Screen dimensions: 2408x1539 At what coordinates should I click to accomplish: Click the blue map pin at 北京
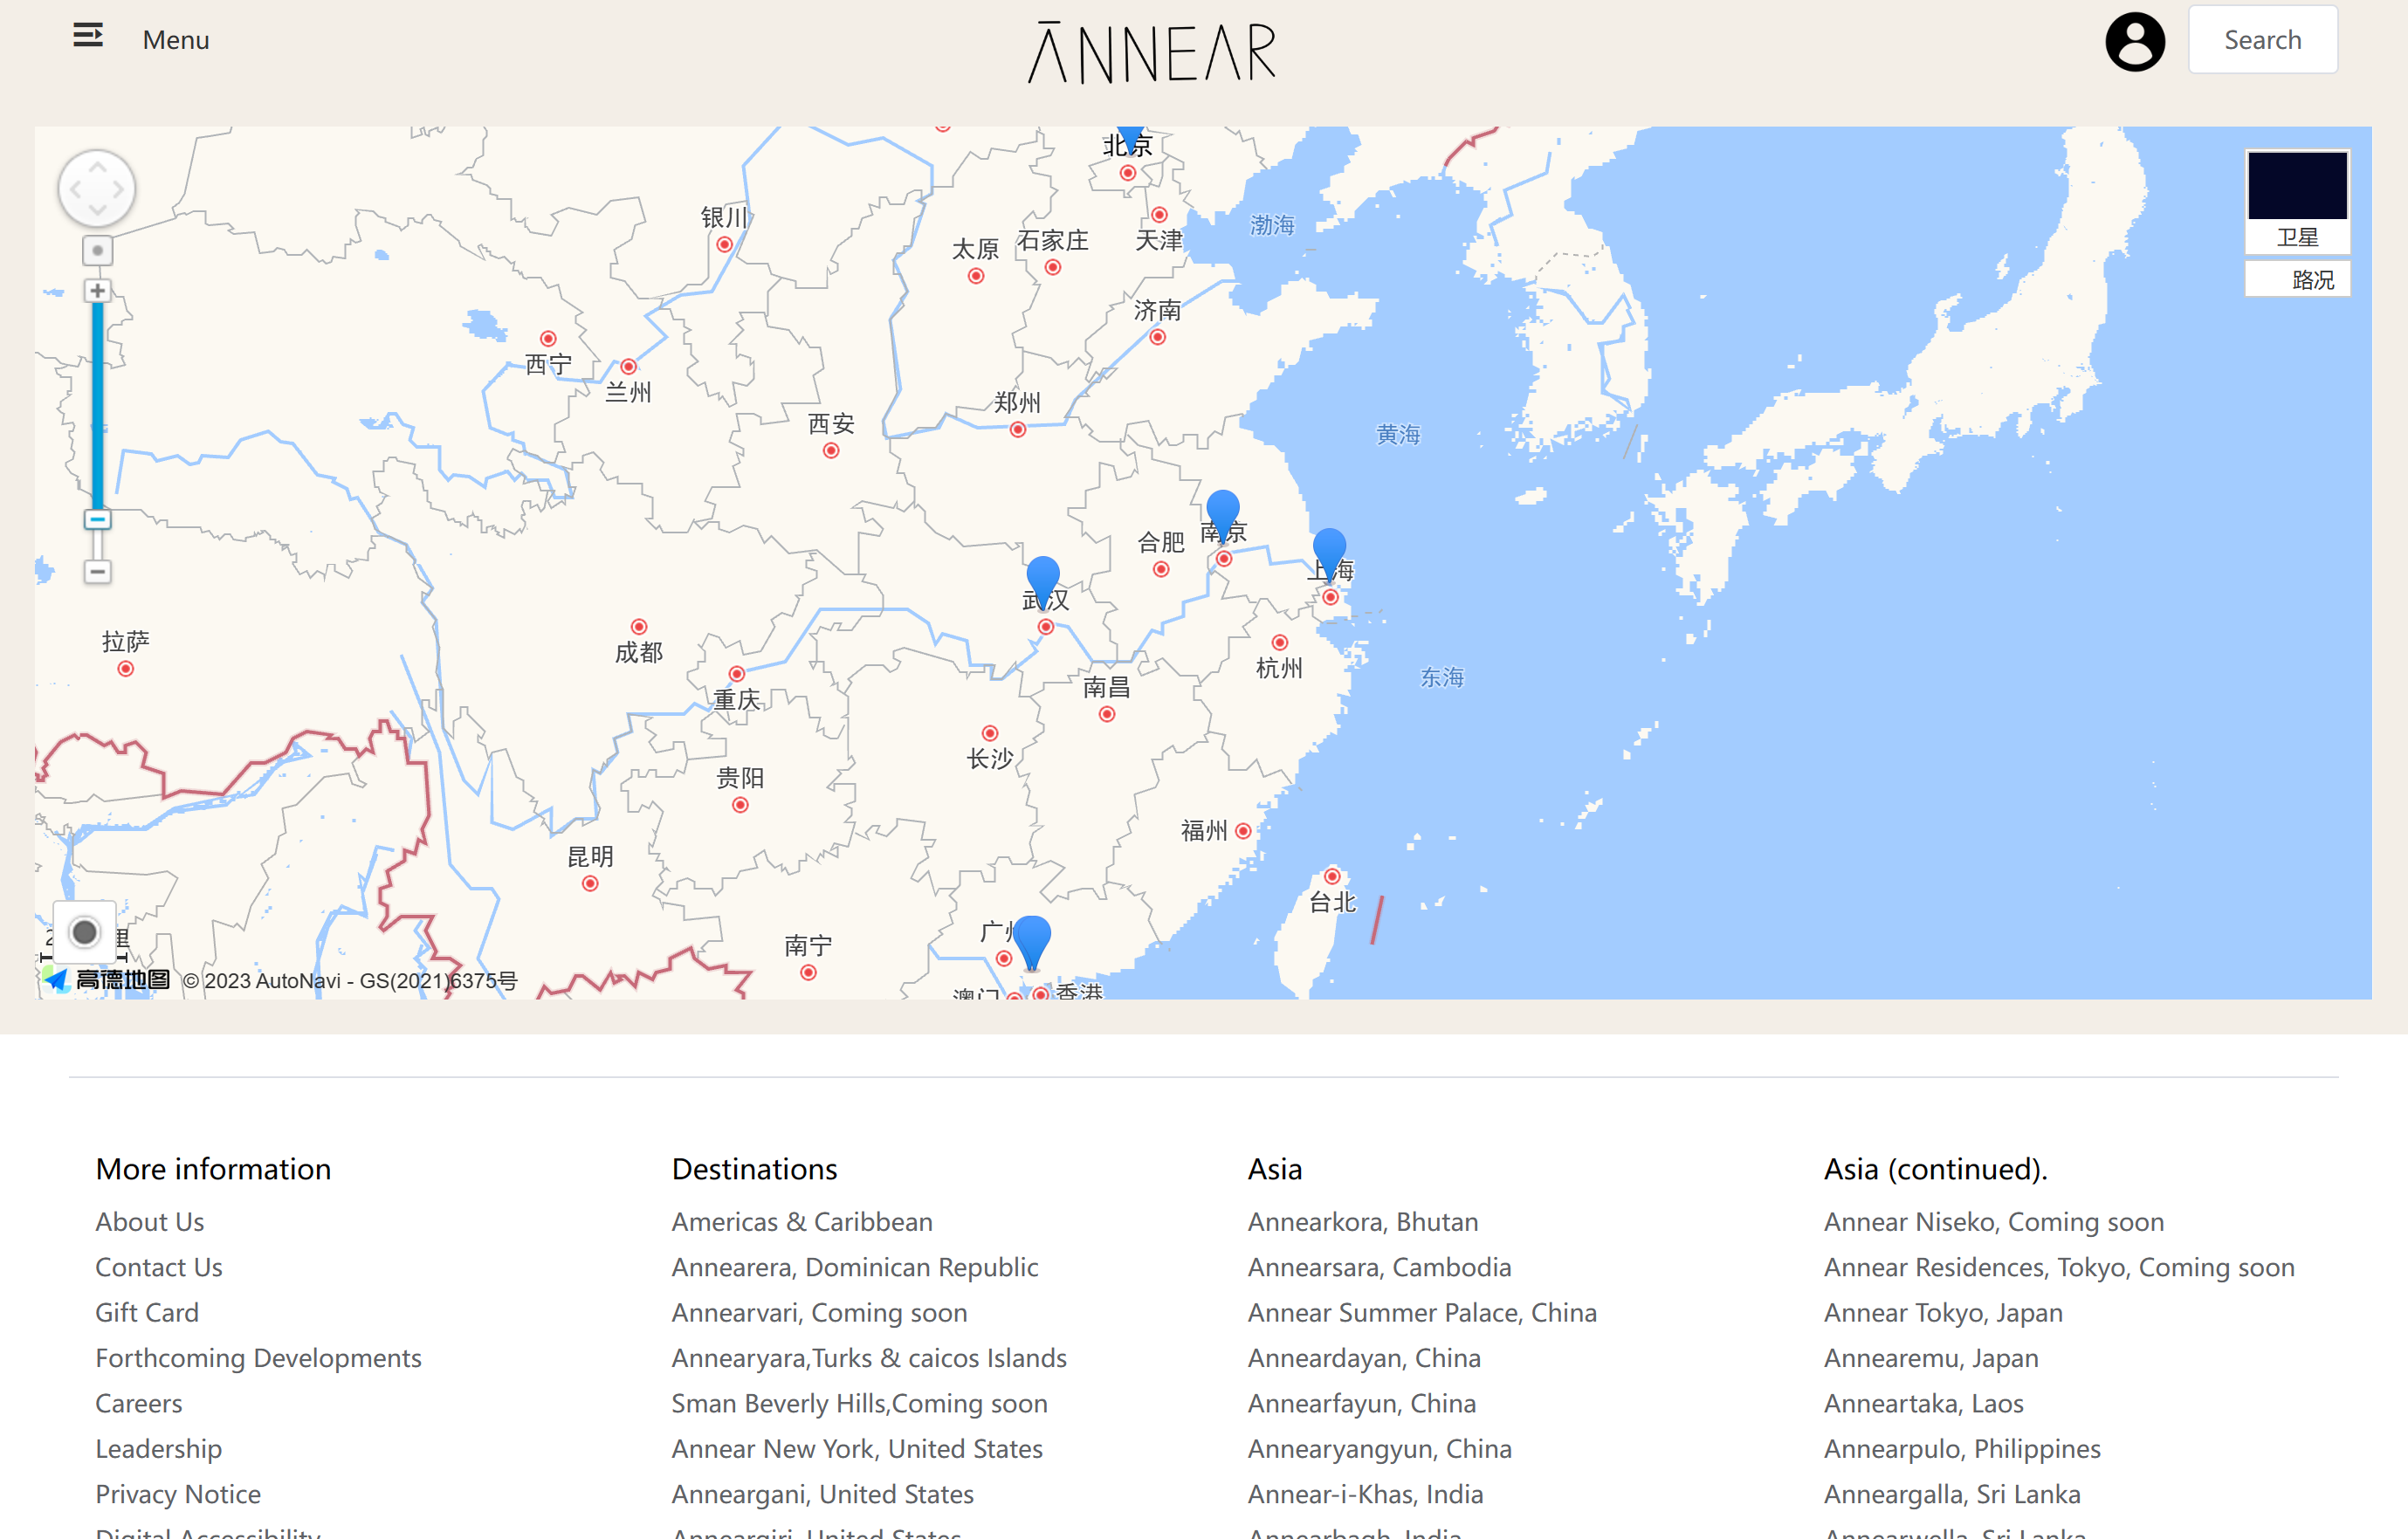1130,138
